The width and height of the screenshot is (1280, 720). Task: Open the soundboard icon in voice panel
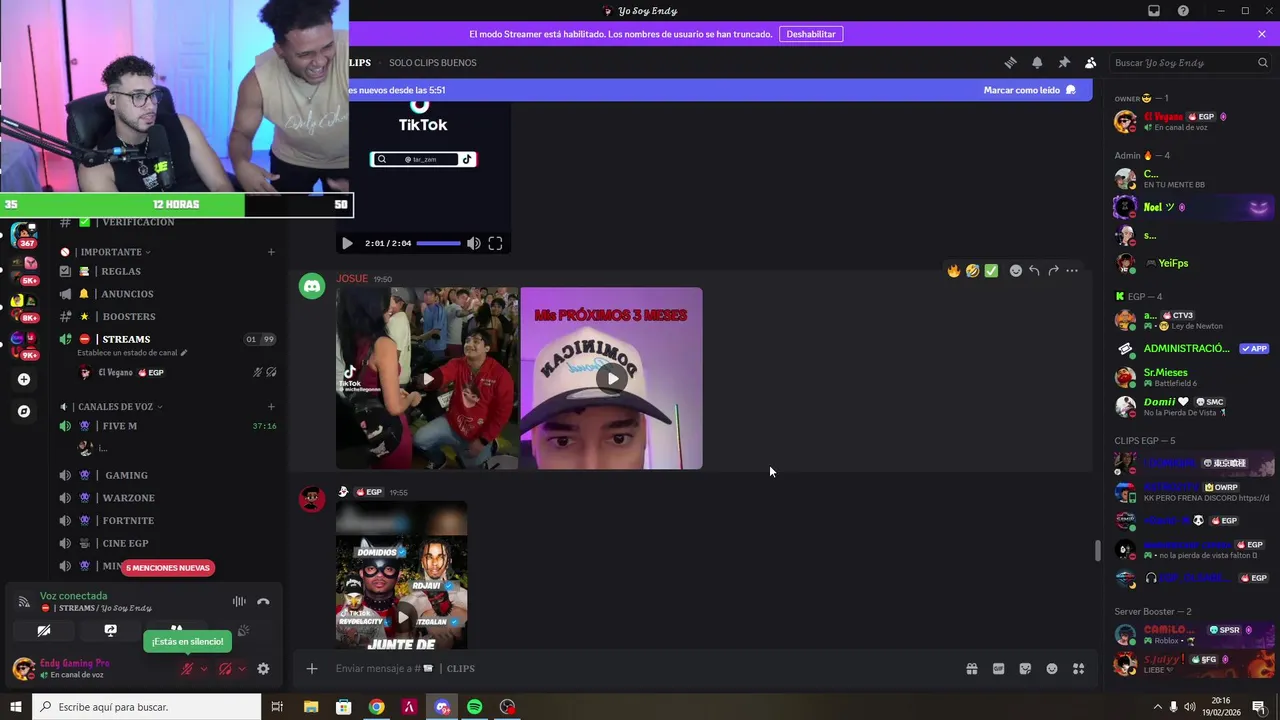pyautogui.click(x=242, y=631)
